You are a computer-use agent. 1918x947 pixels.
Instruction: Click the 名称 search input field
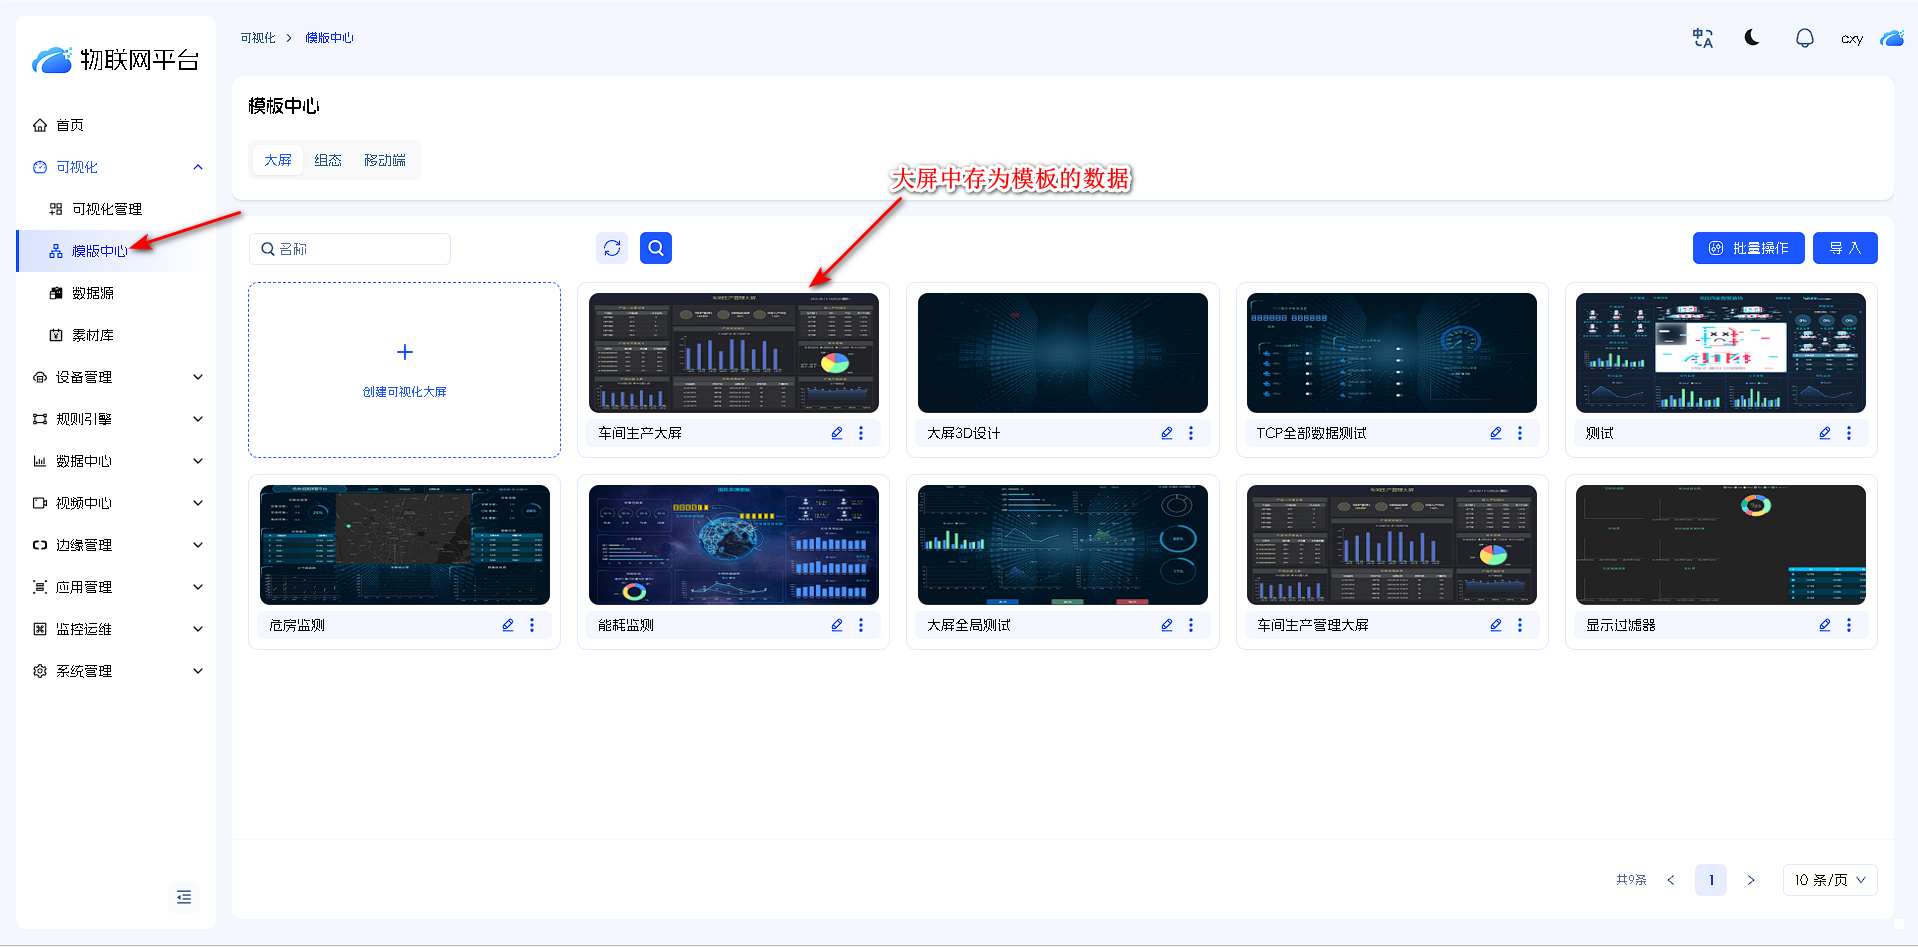pyautogui.click(x=350, y=249)
